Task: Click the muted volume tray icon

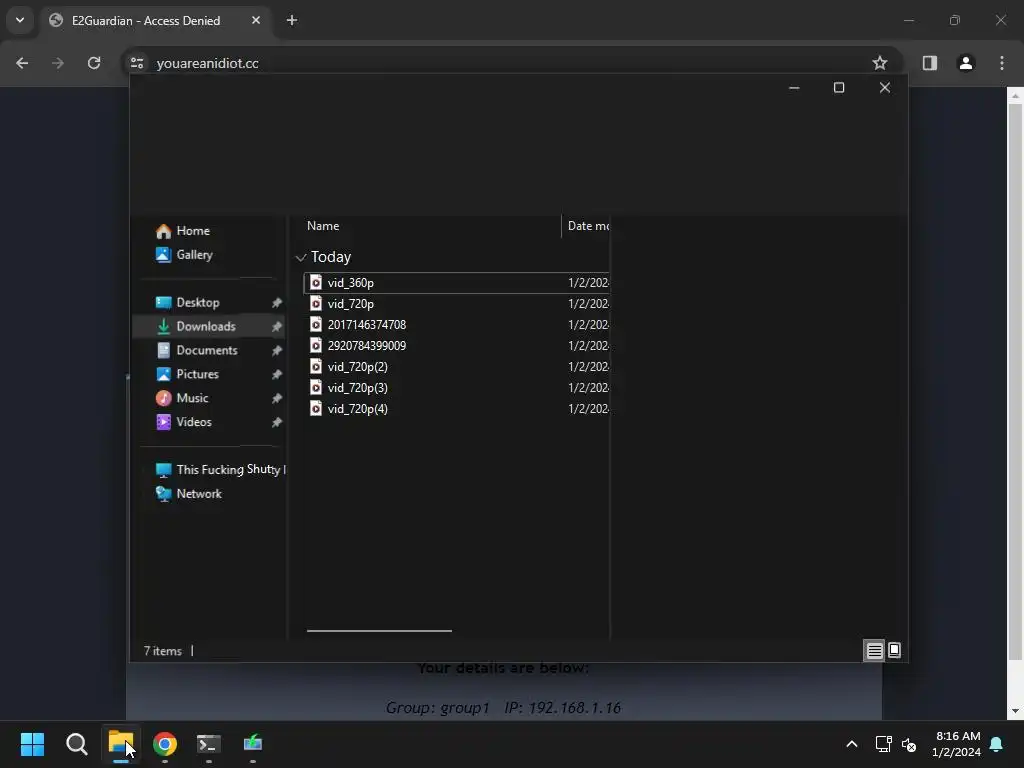Action: (908, 744)
